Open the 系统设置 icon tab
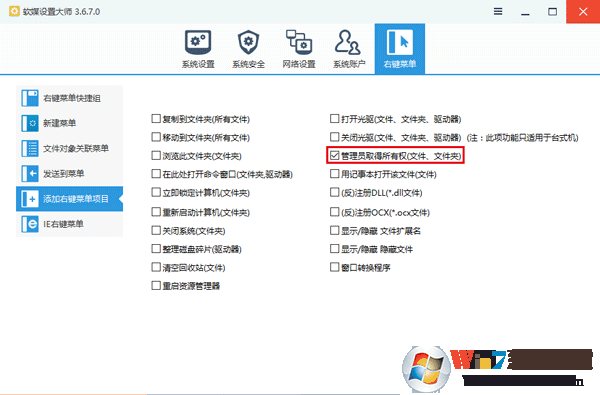 [198, 49]
